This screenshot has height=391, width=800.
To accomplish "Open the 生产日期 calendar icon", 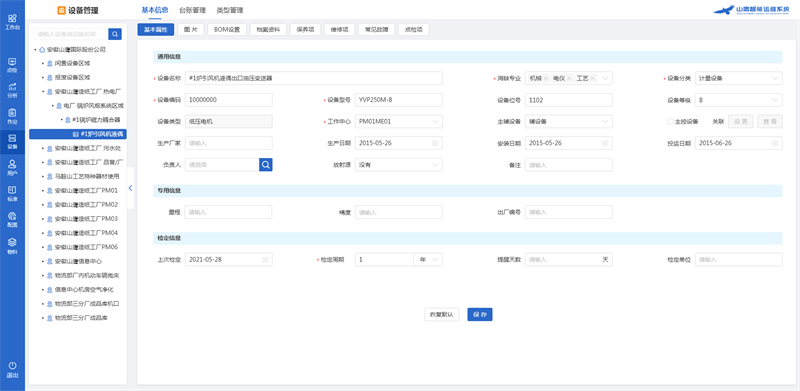I will tap(435, 143).
